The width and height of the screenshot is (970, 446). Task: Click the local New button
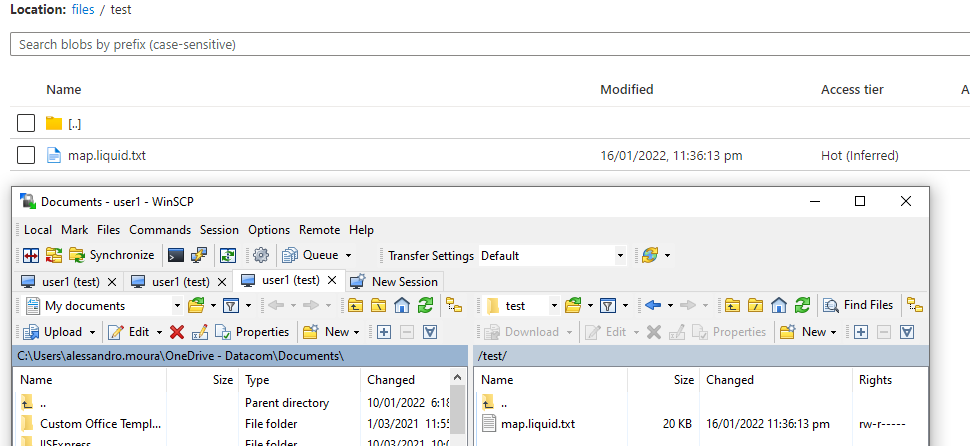tap(327, 332)
